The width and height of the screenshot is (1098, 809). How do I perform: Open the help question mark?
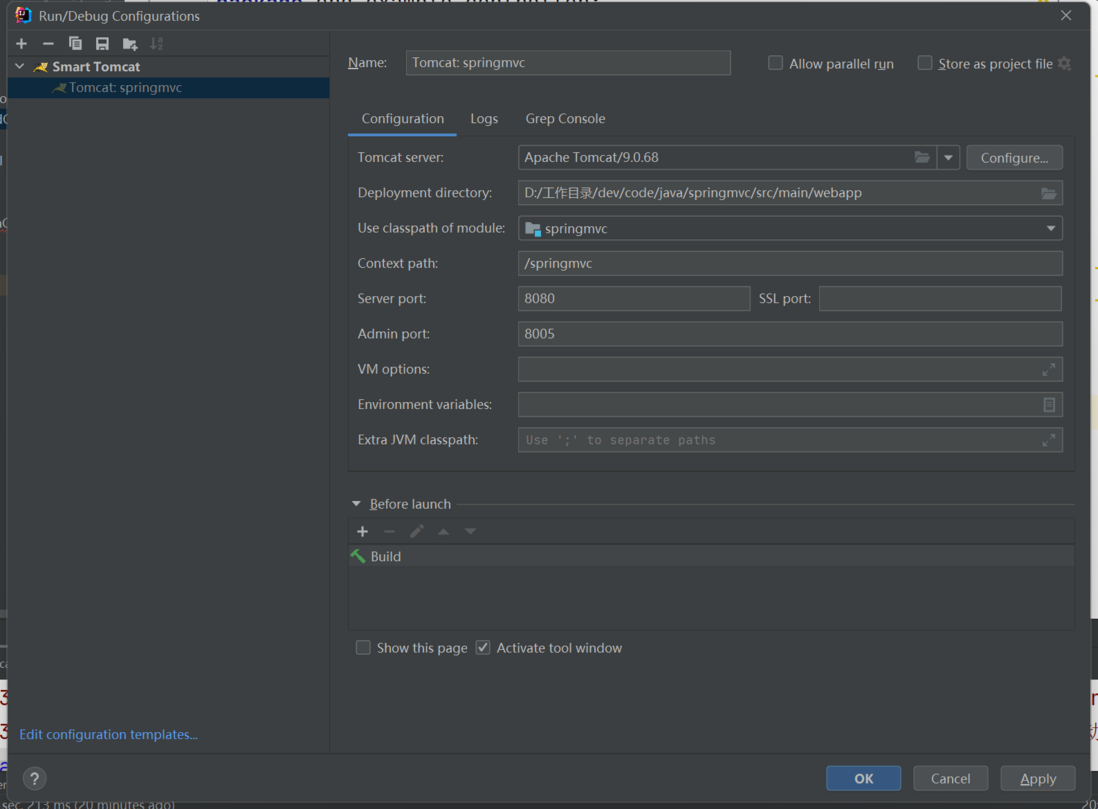click(x=34, y=778)
